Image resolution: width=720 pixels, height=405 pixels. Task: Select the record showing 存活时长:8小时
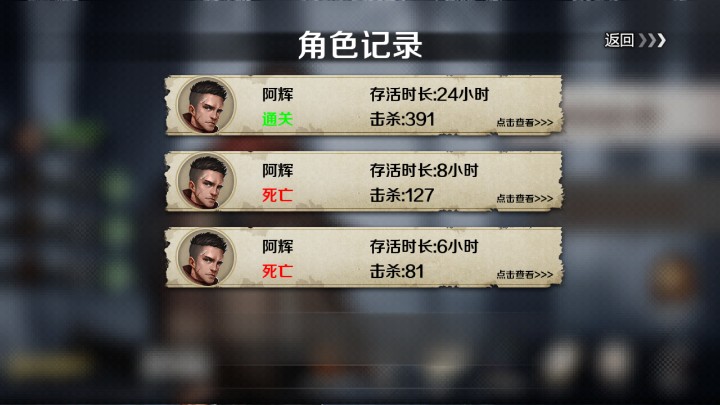click(x=364, y=181)
